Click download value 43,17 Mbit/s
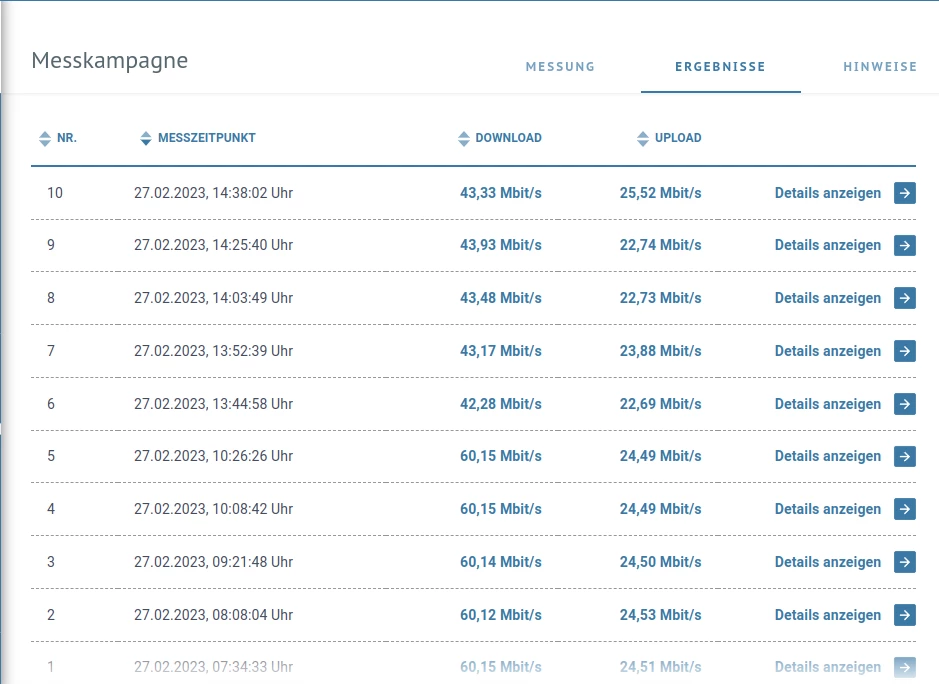939x684 pixels. (501, 351)
